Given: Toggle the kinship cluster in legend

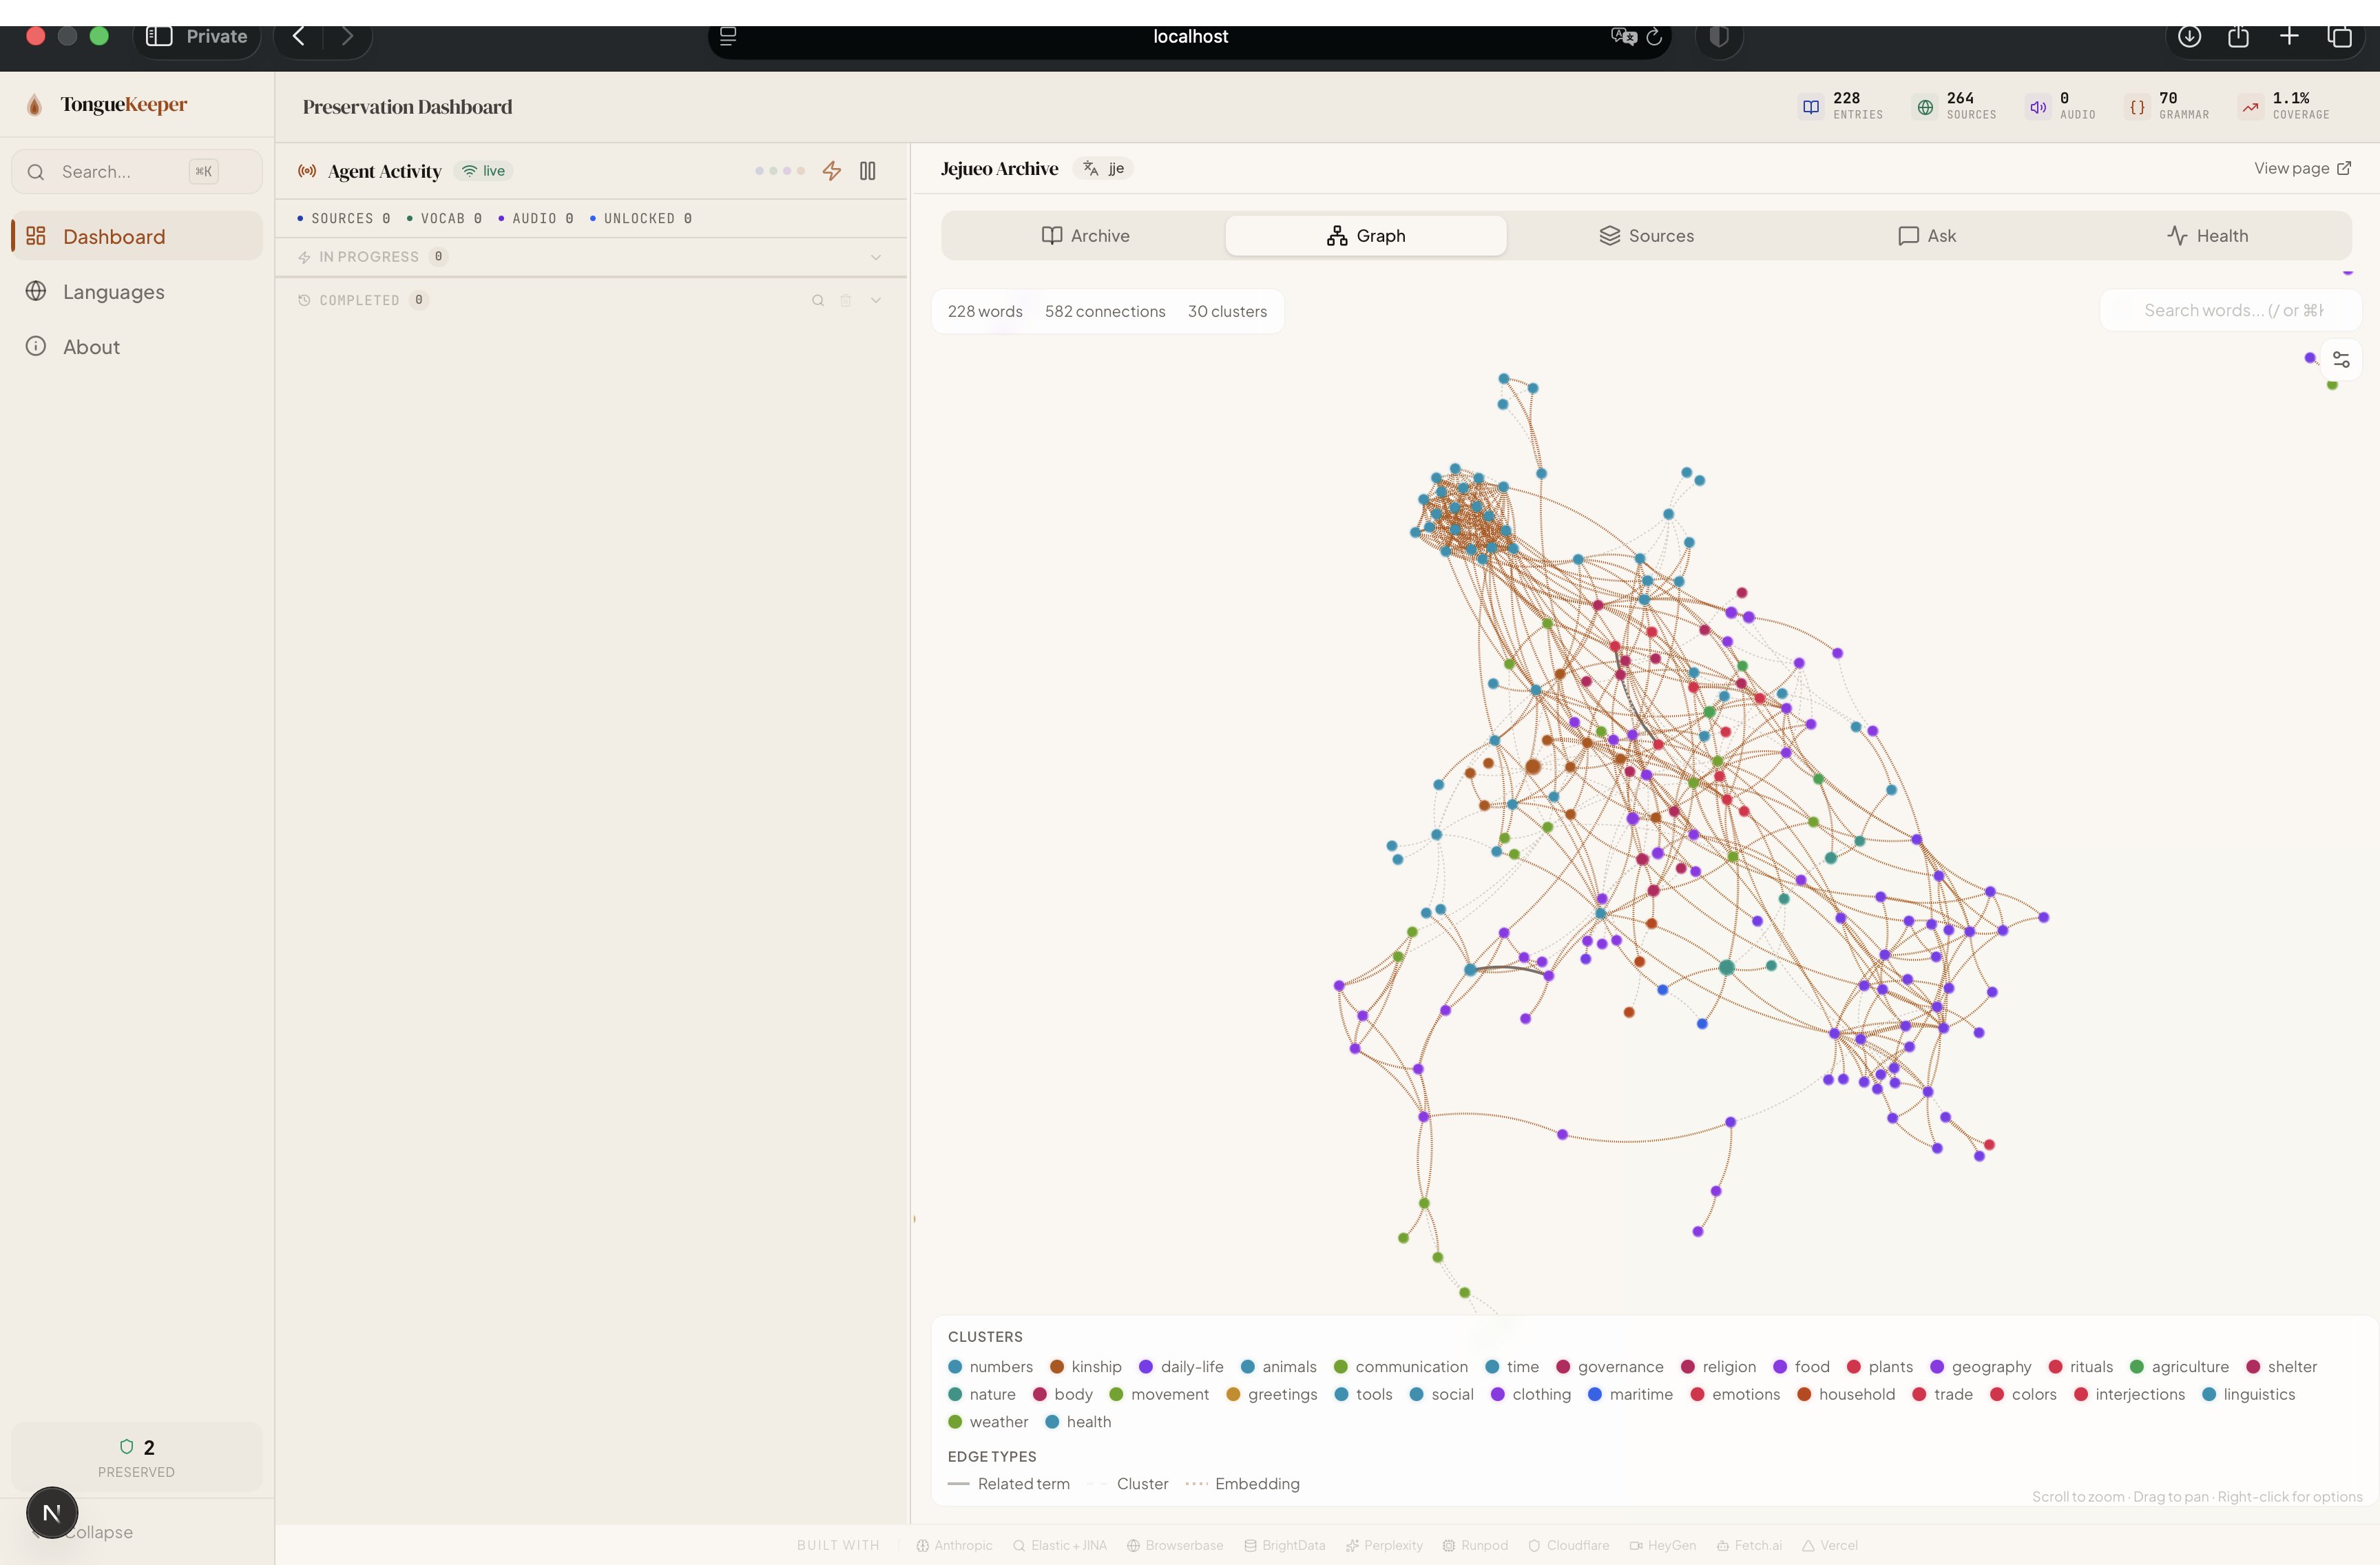Looking at the screenshot, I should [x=1085, y=1366].
